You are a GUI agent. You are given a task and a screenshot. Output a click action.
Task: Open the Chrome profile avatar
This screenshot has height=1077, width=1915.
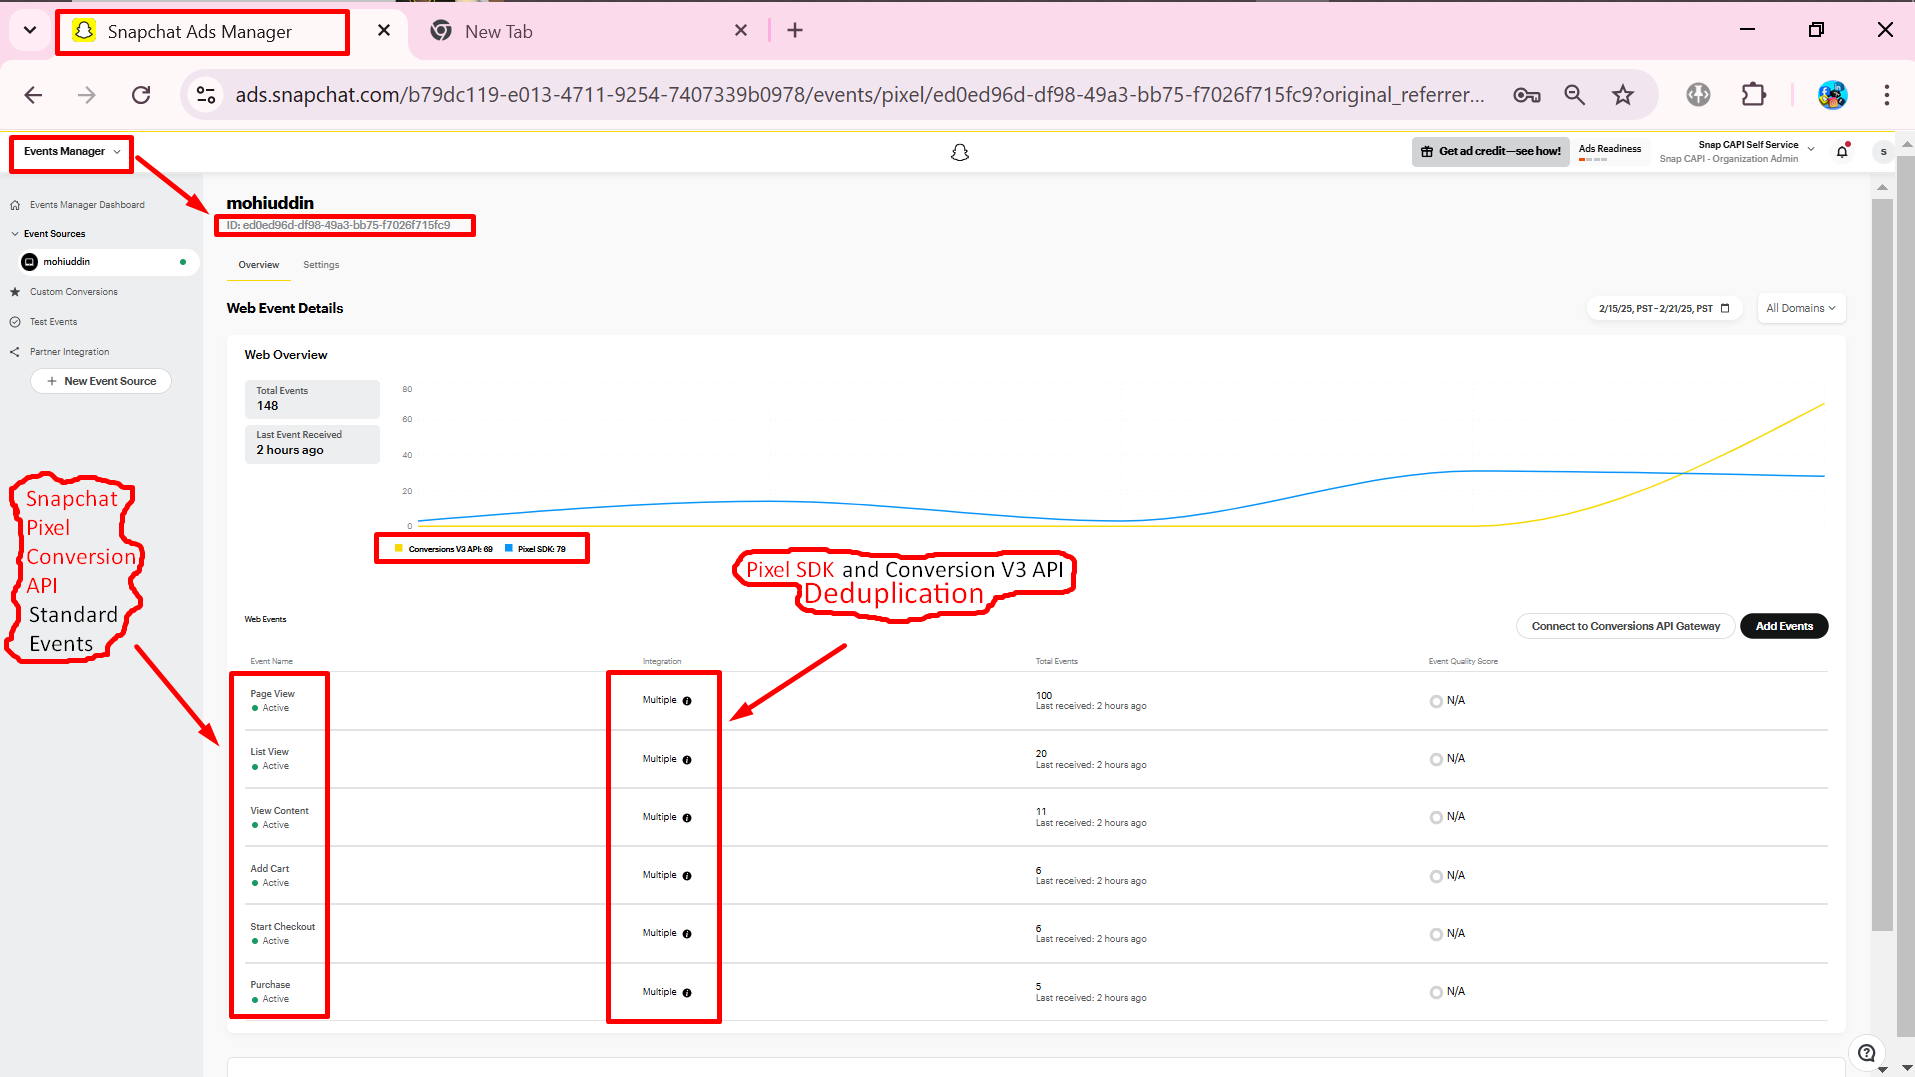pos(1832,95)
